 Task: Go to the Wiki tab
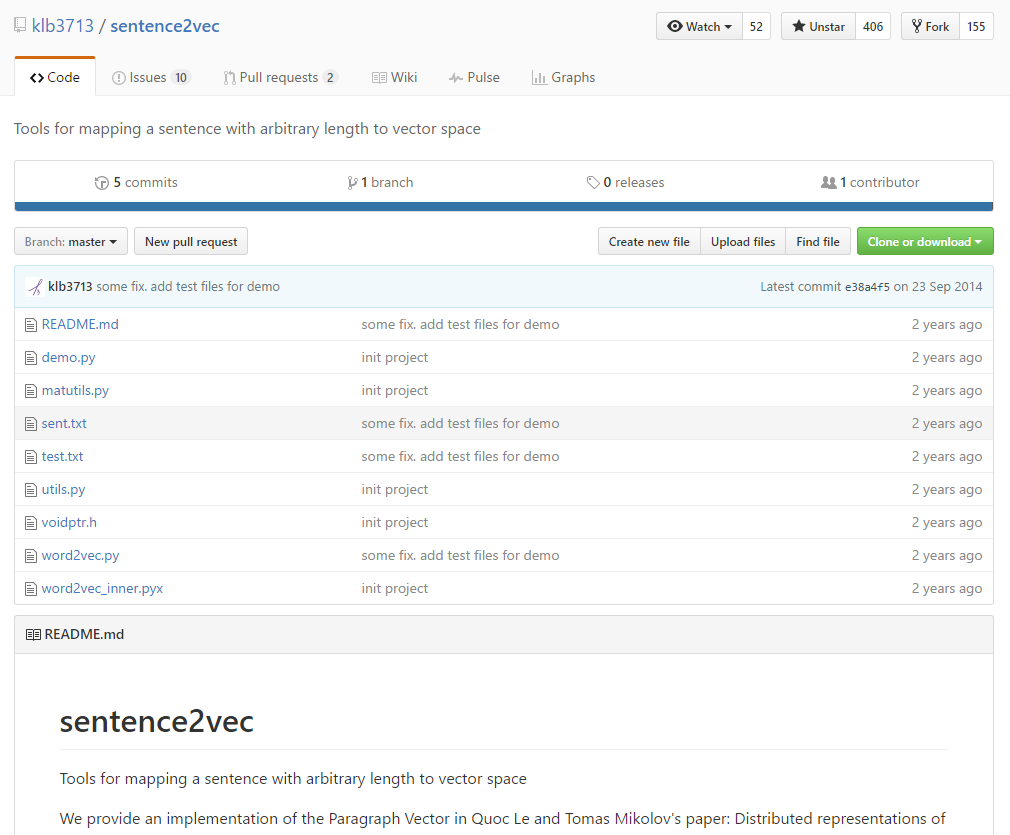tap(394, 77)
